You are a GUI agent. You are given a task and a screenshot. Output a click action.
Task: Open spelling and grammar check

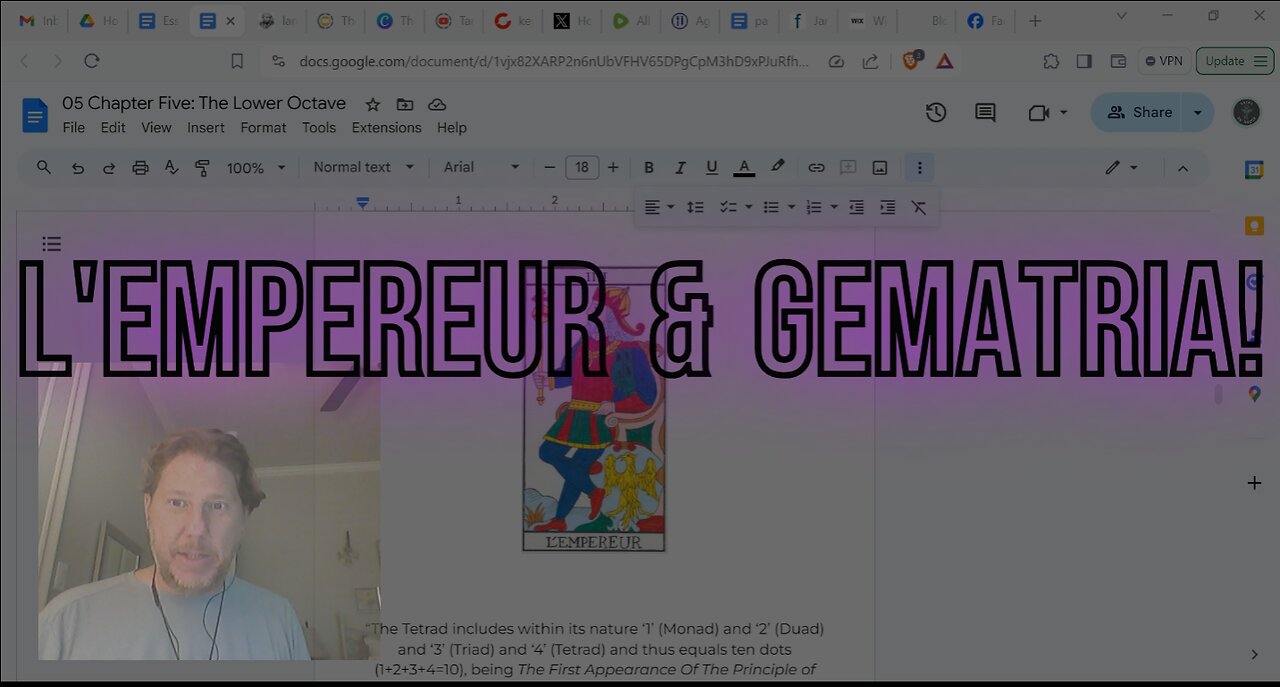click(171, 168)
